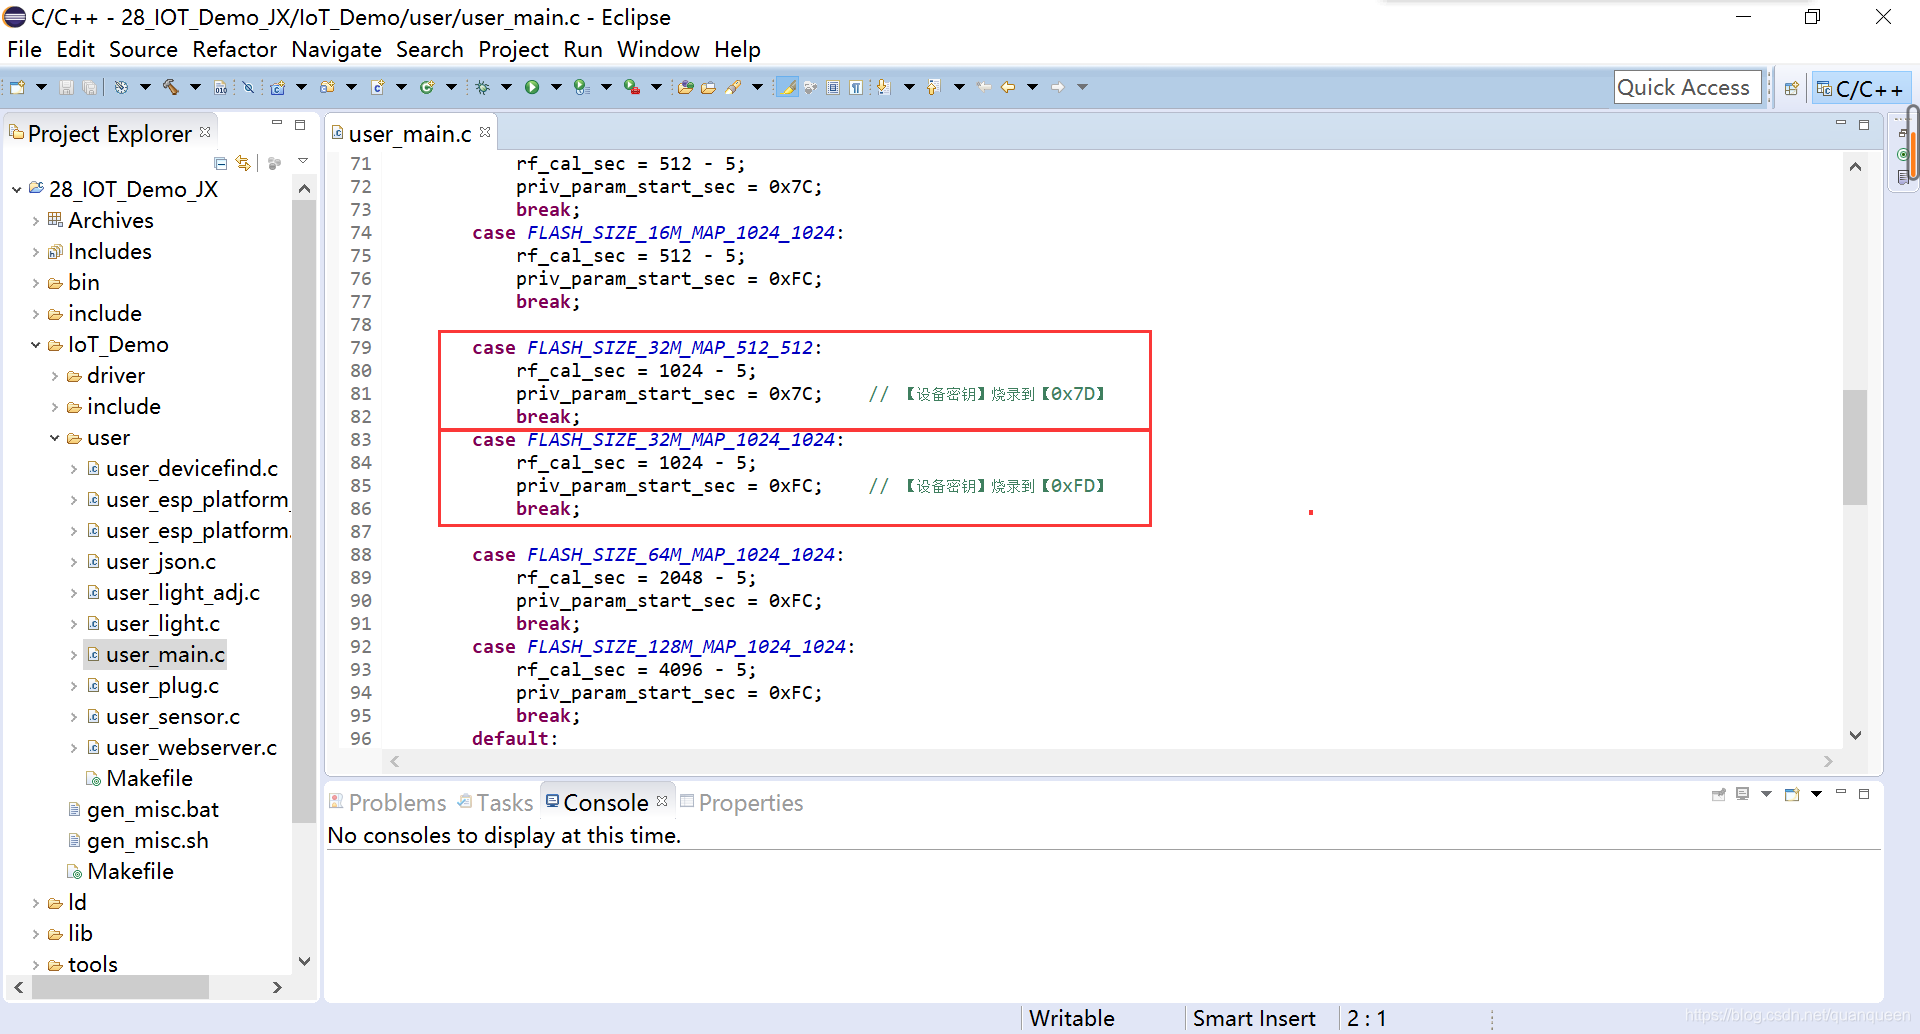Open the Run dropdown arrow
This screenshot has height=1034, width=1920.
[x=556, y=88]
